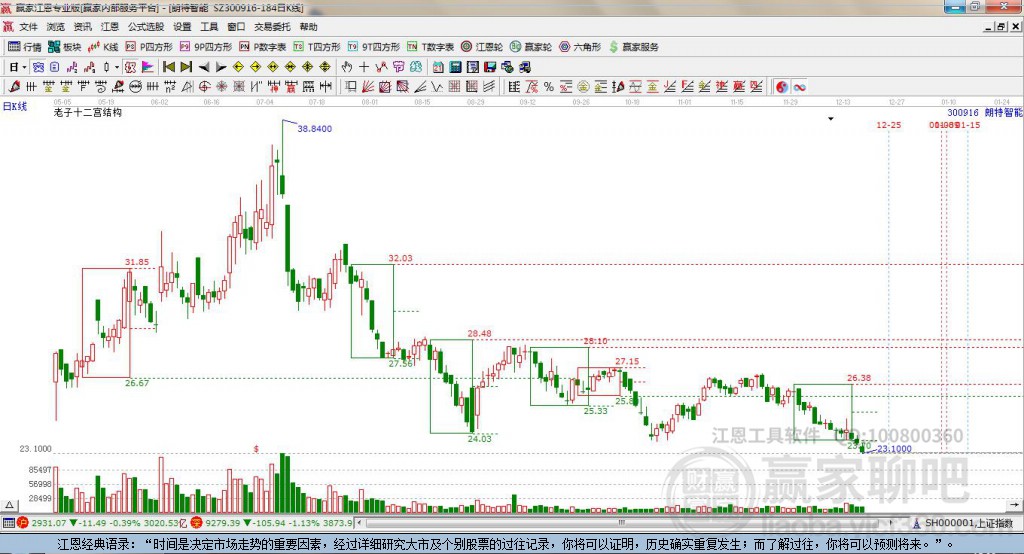Open the 公式选股 menu
This screenshot has height=554, width=1024.
146,27
